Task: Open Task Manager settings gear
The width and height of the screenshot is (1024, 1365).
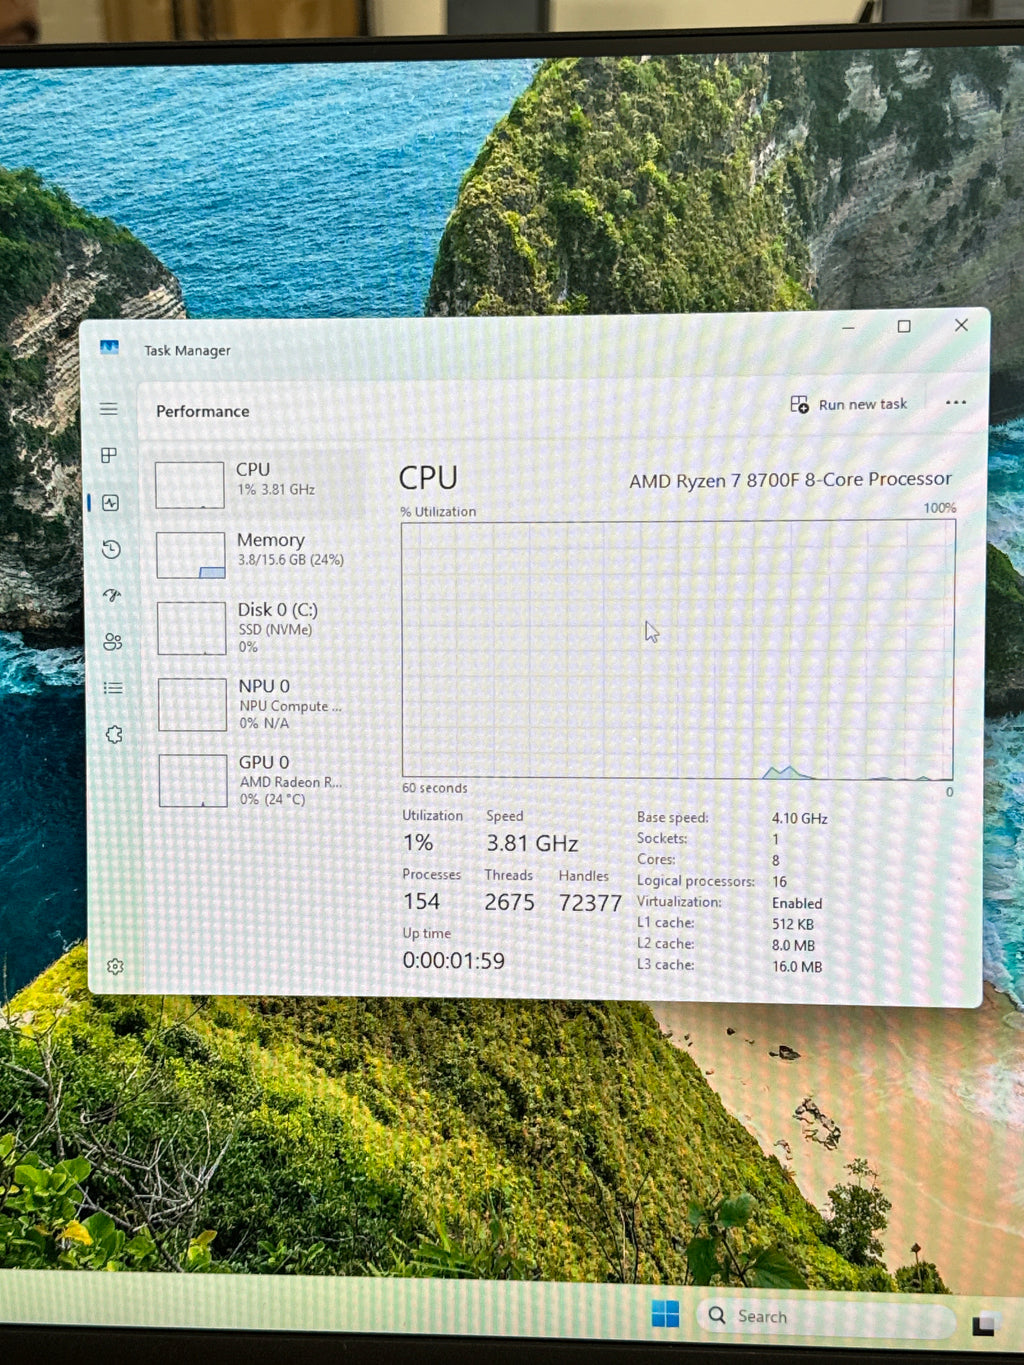Action: (115, 967)
